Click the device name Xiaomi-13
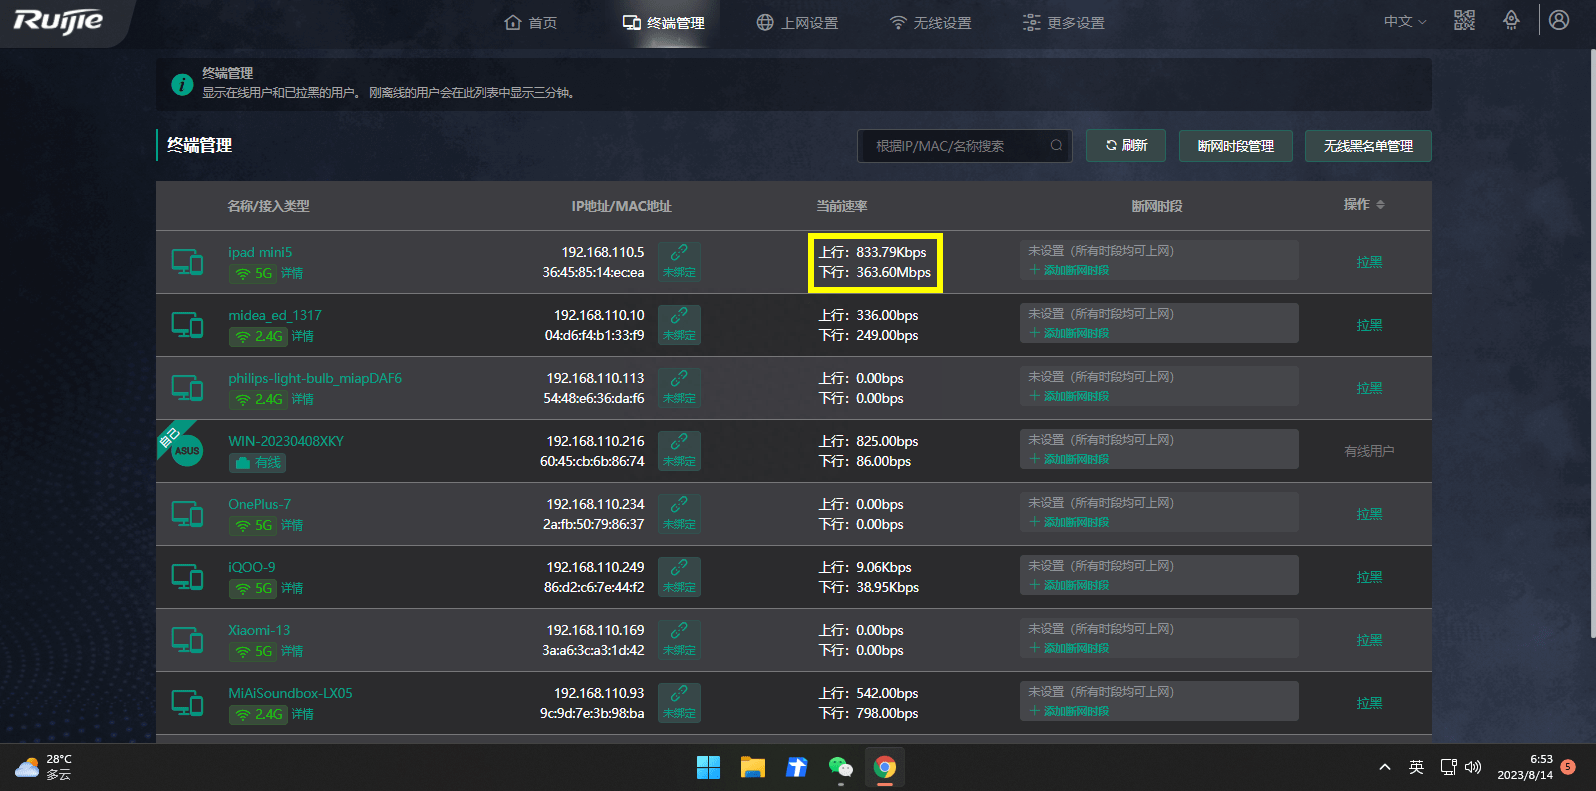1596x791 pixels. point(259,630)
